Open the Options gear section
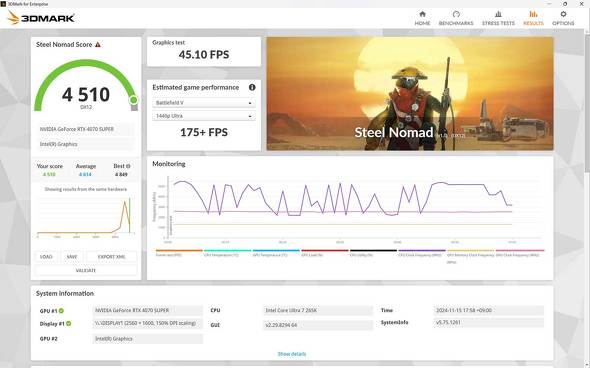The image size is (590, 368). (563, 18)
